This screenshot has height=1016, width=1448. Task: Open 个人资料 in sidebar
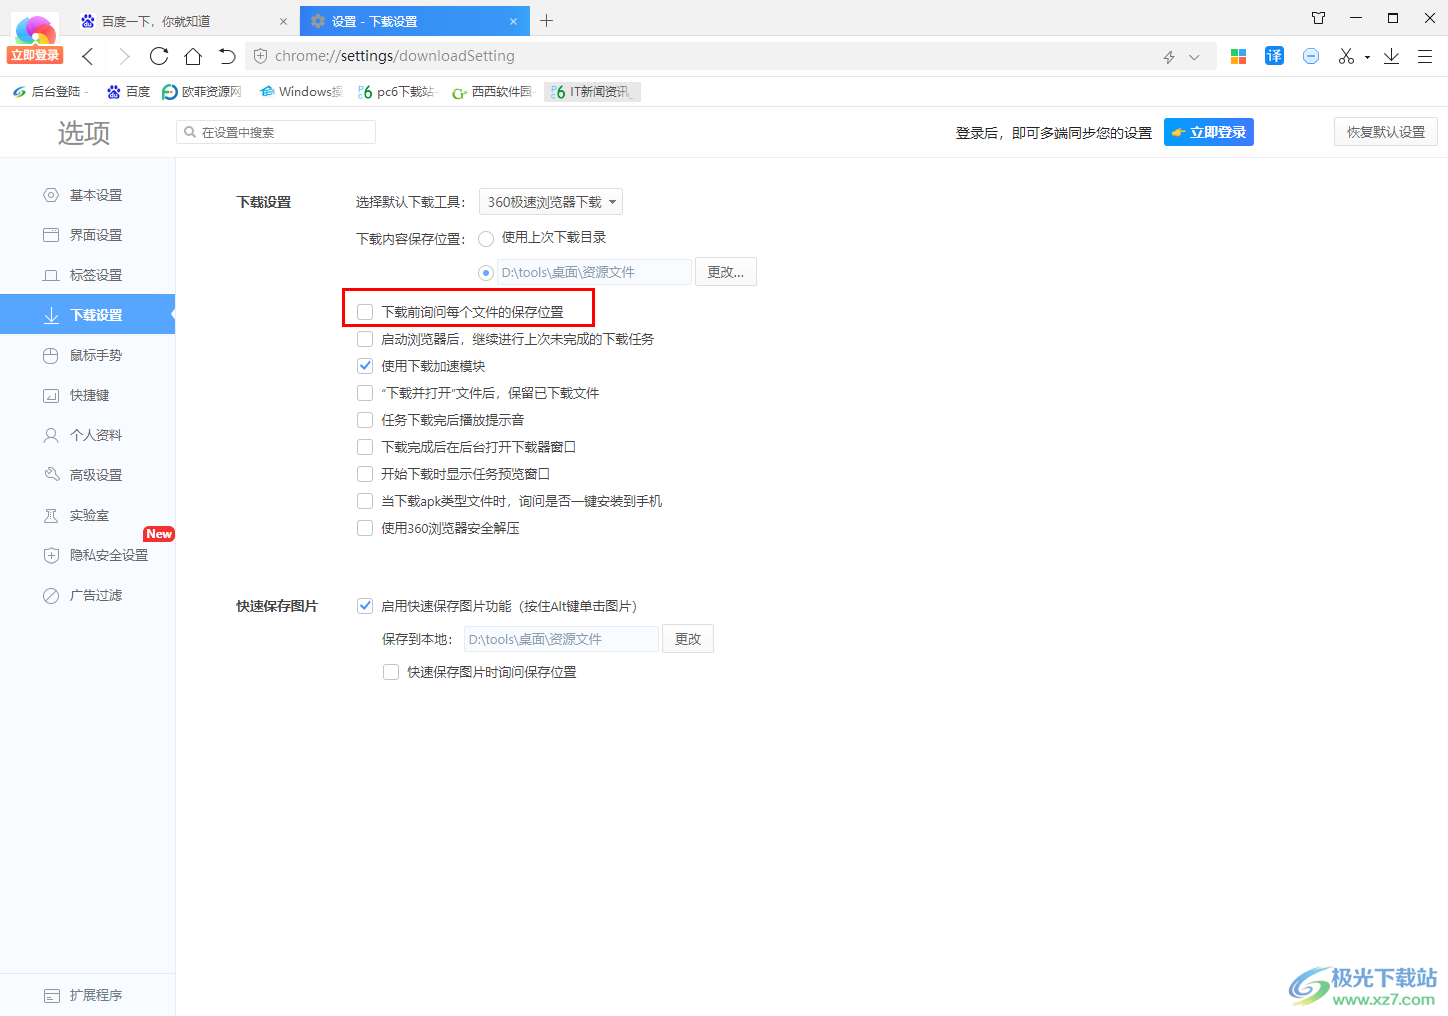point(87,435)
